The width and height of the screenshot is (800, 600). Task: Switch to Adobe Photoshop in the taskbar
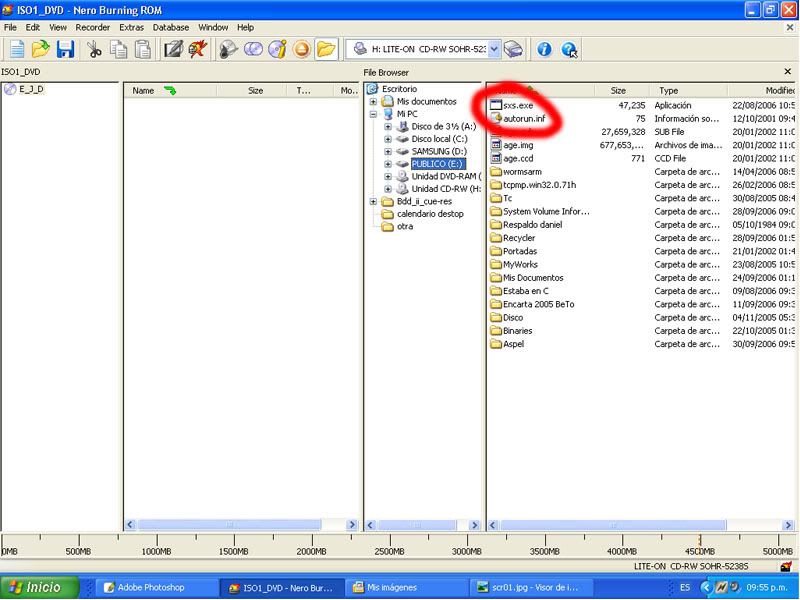(x=157, y=588)
